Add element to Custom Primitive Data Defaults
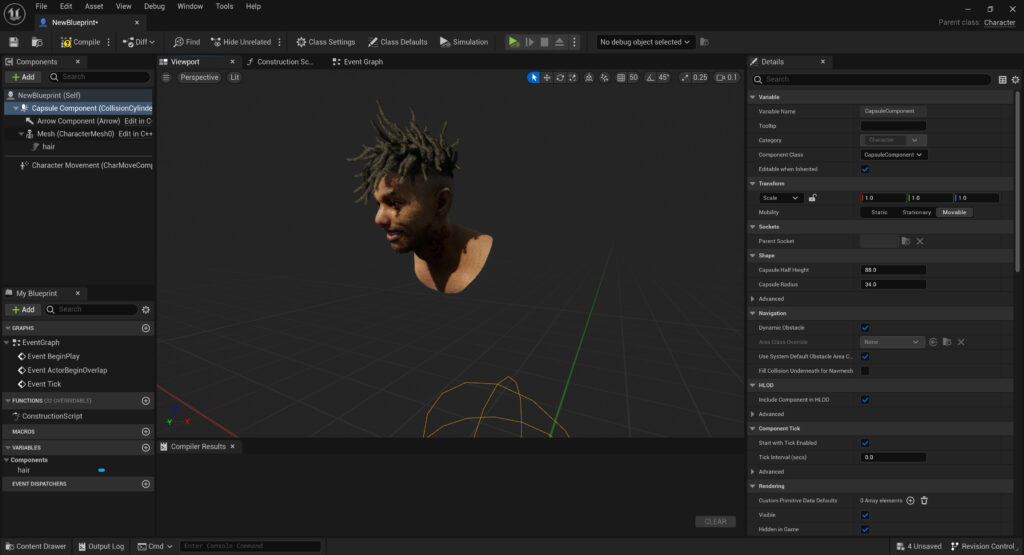This screenshot has width=1024, height=555. [910, 500]
